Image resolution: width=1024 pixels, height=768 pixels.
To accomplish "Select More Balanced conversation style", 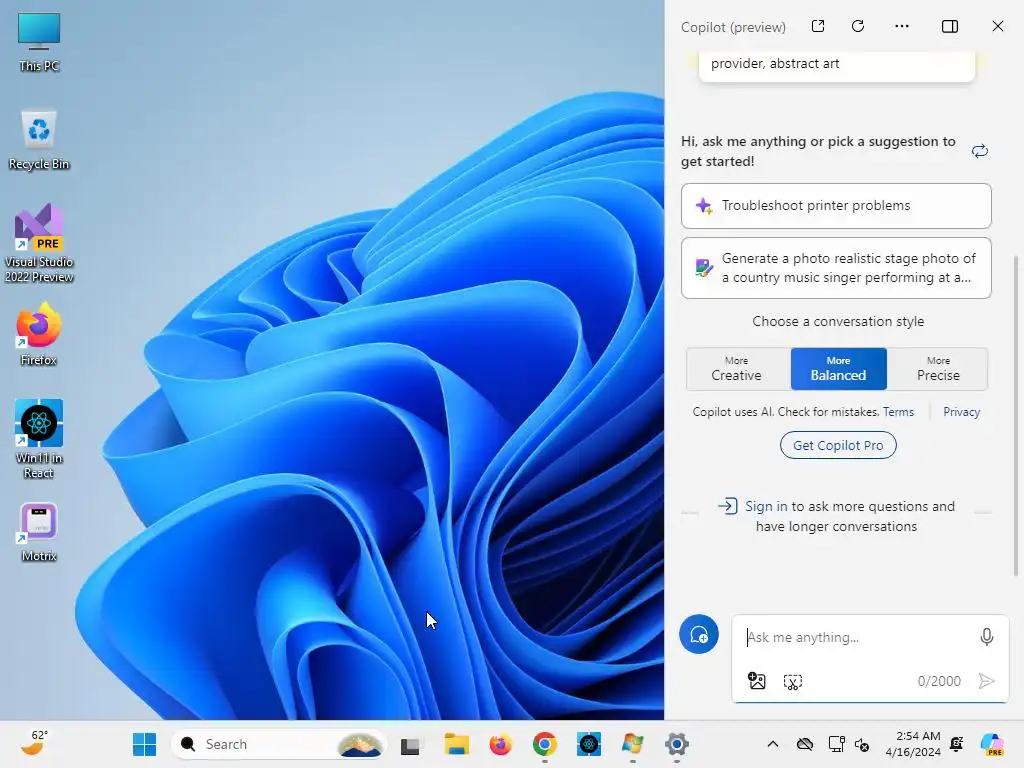I will [839, 369].
